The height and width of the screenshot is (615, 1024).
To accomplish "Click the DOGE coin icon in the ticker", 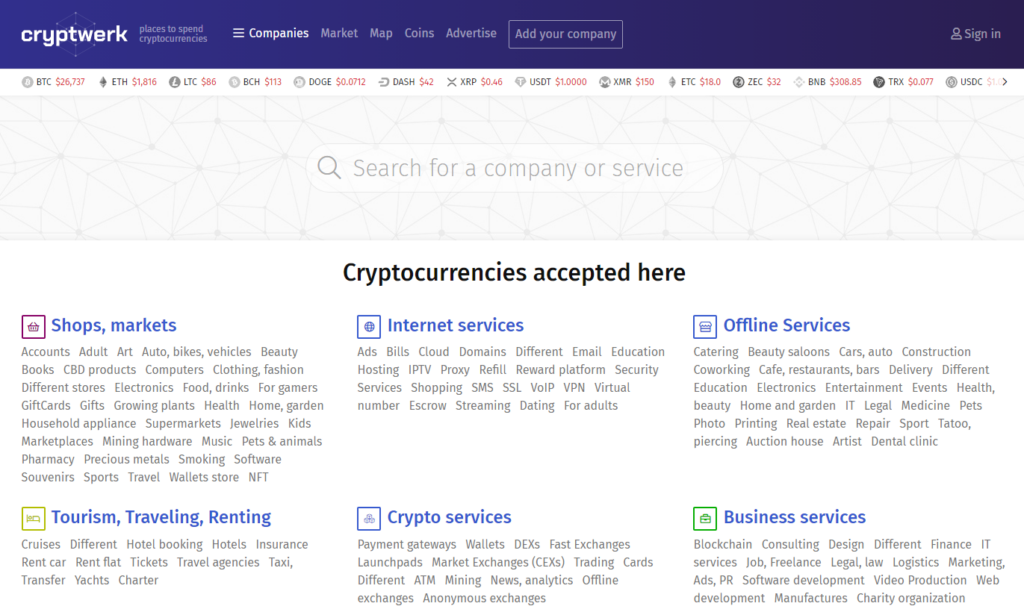I will [x=299, y=82].
